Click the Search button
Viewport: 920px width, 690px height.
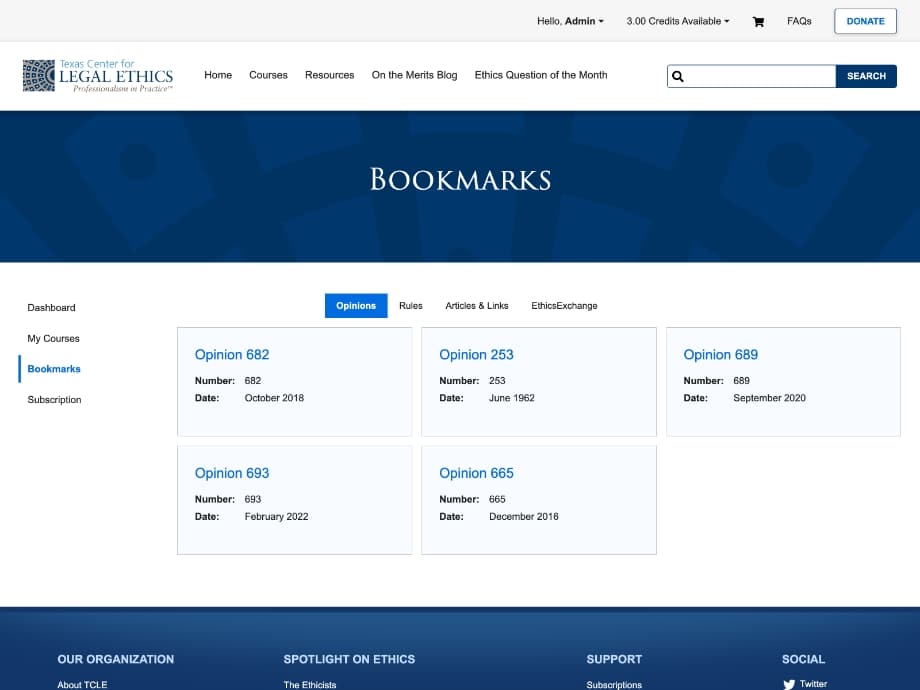pos(866,76)
